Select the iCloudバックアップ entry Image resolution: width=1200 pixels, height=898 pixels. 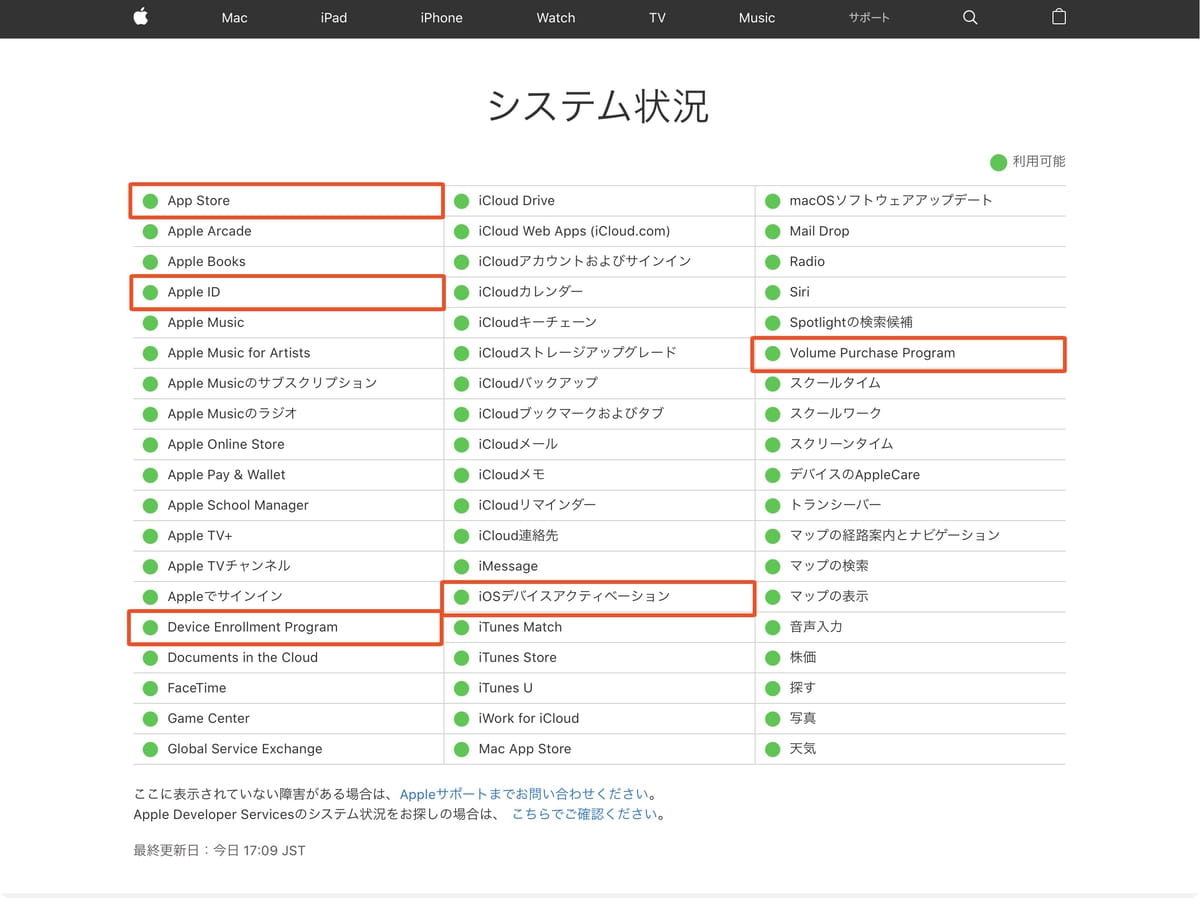pos(538,383)
